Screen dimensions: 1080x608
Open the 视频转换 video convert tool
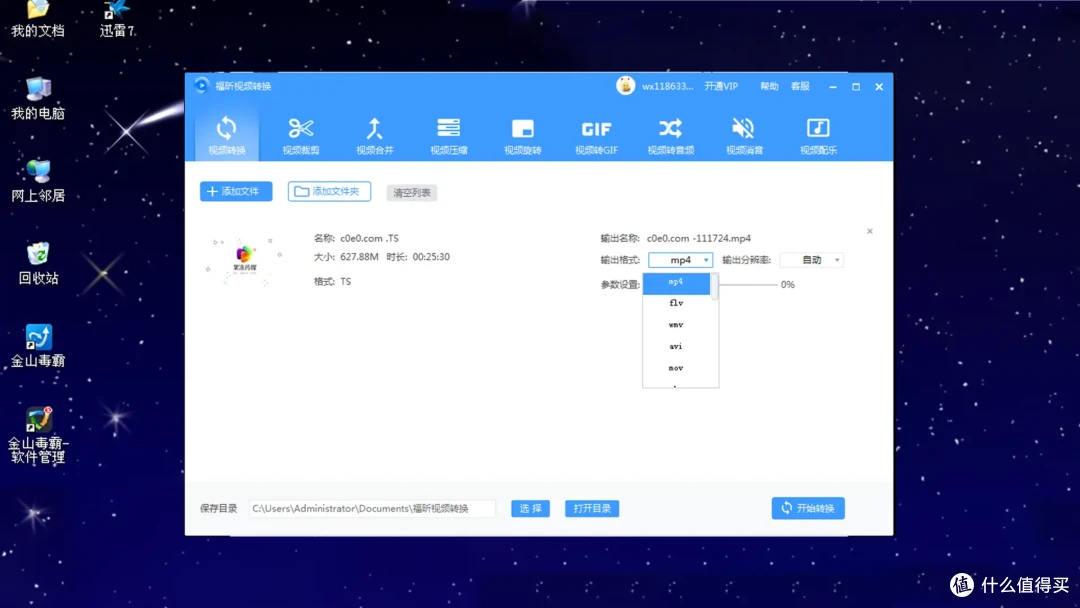point(227,135)
